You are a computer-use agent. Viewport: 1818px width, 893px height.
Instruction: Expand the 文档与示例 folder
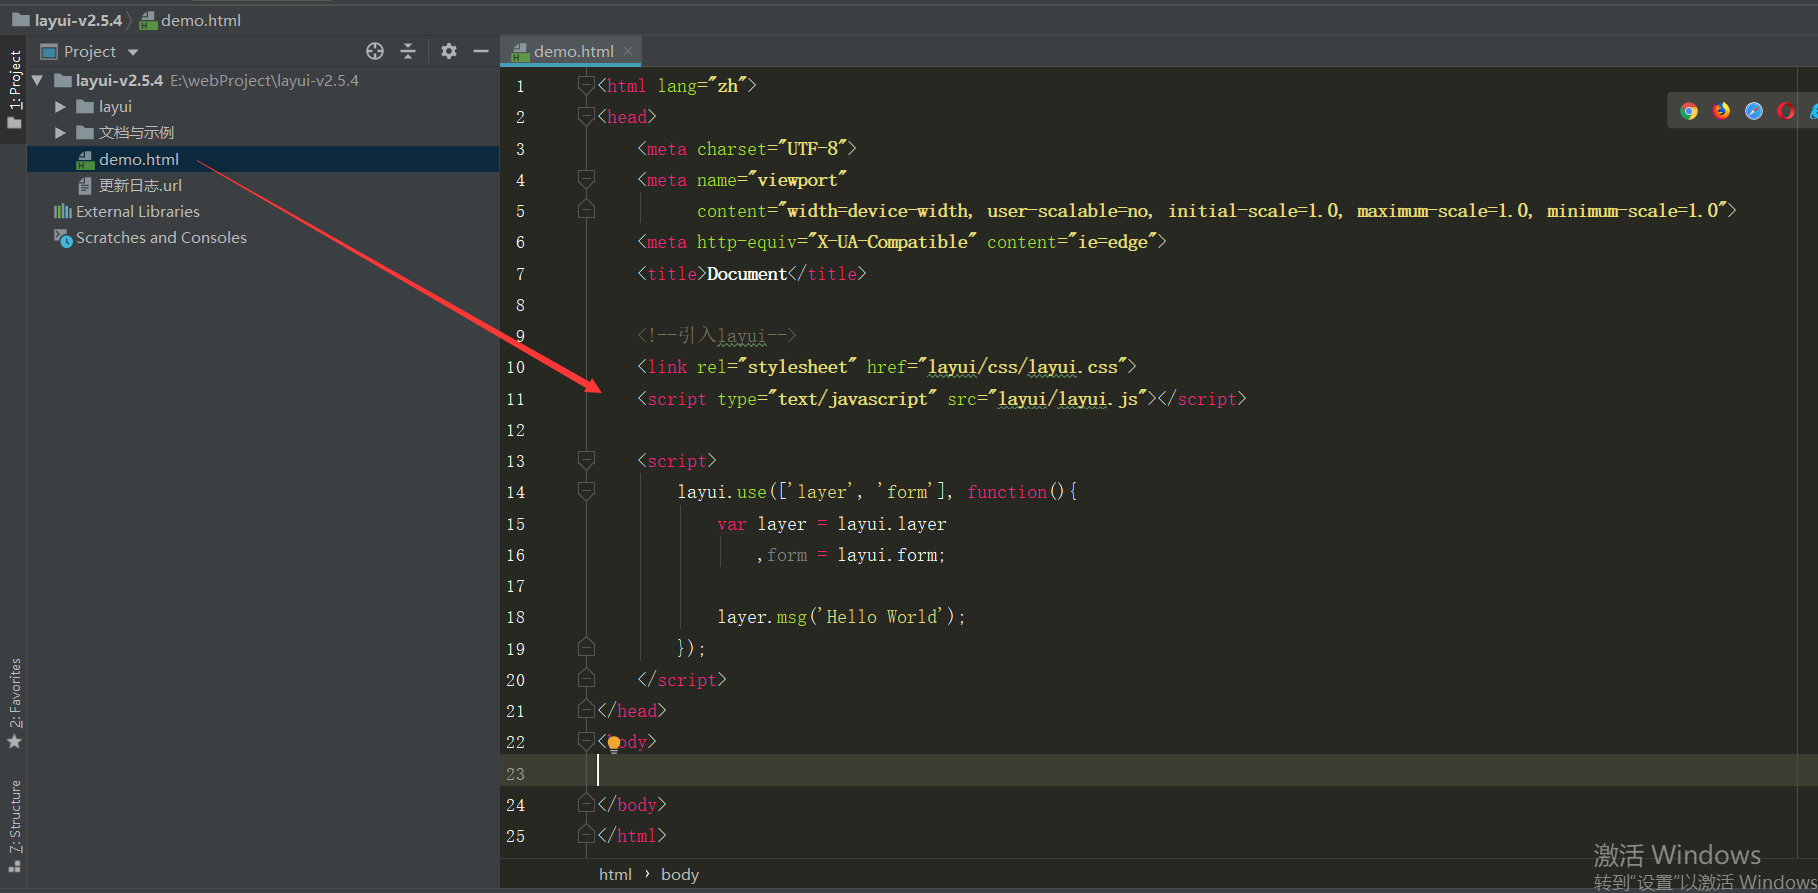[x=61, y=132]
